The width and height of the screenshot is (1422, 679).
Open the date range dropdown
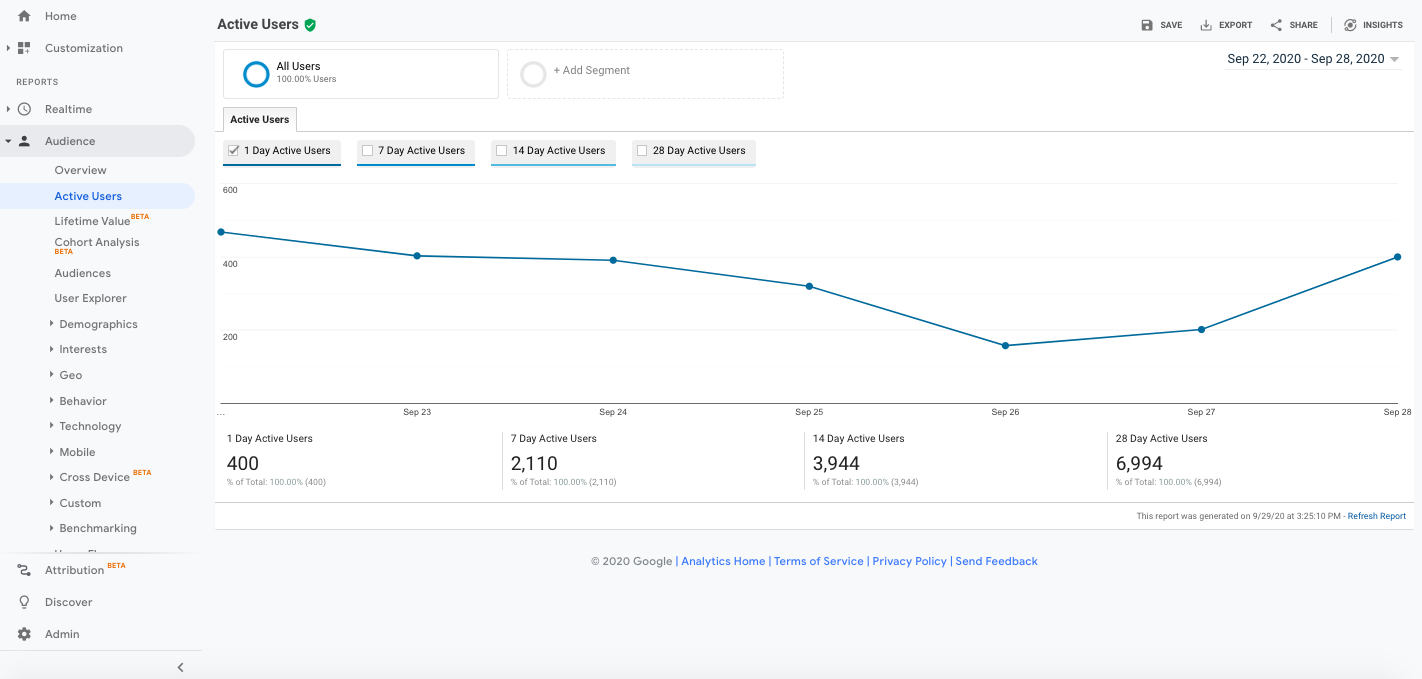tap(1312, 59)
